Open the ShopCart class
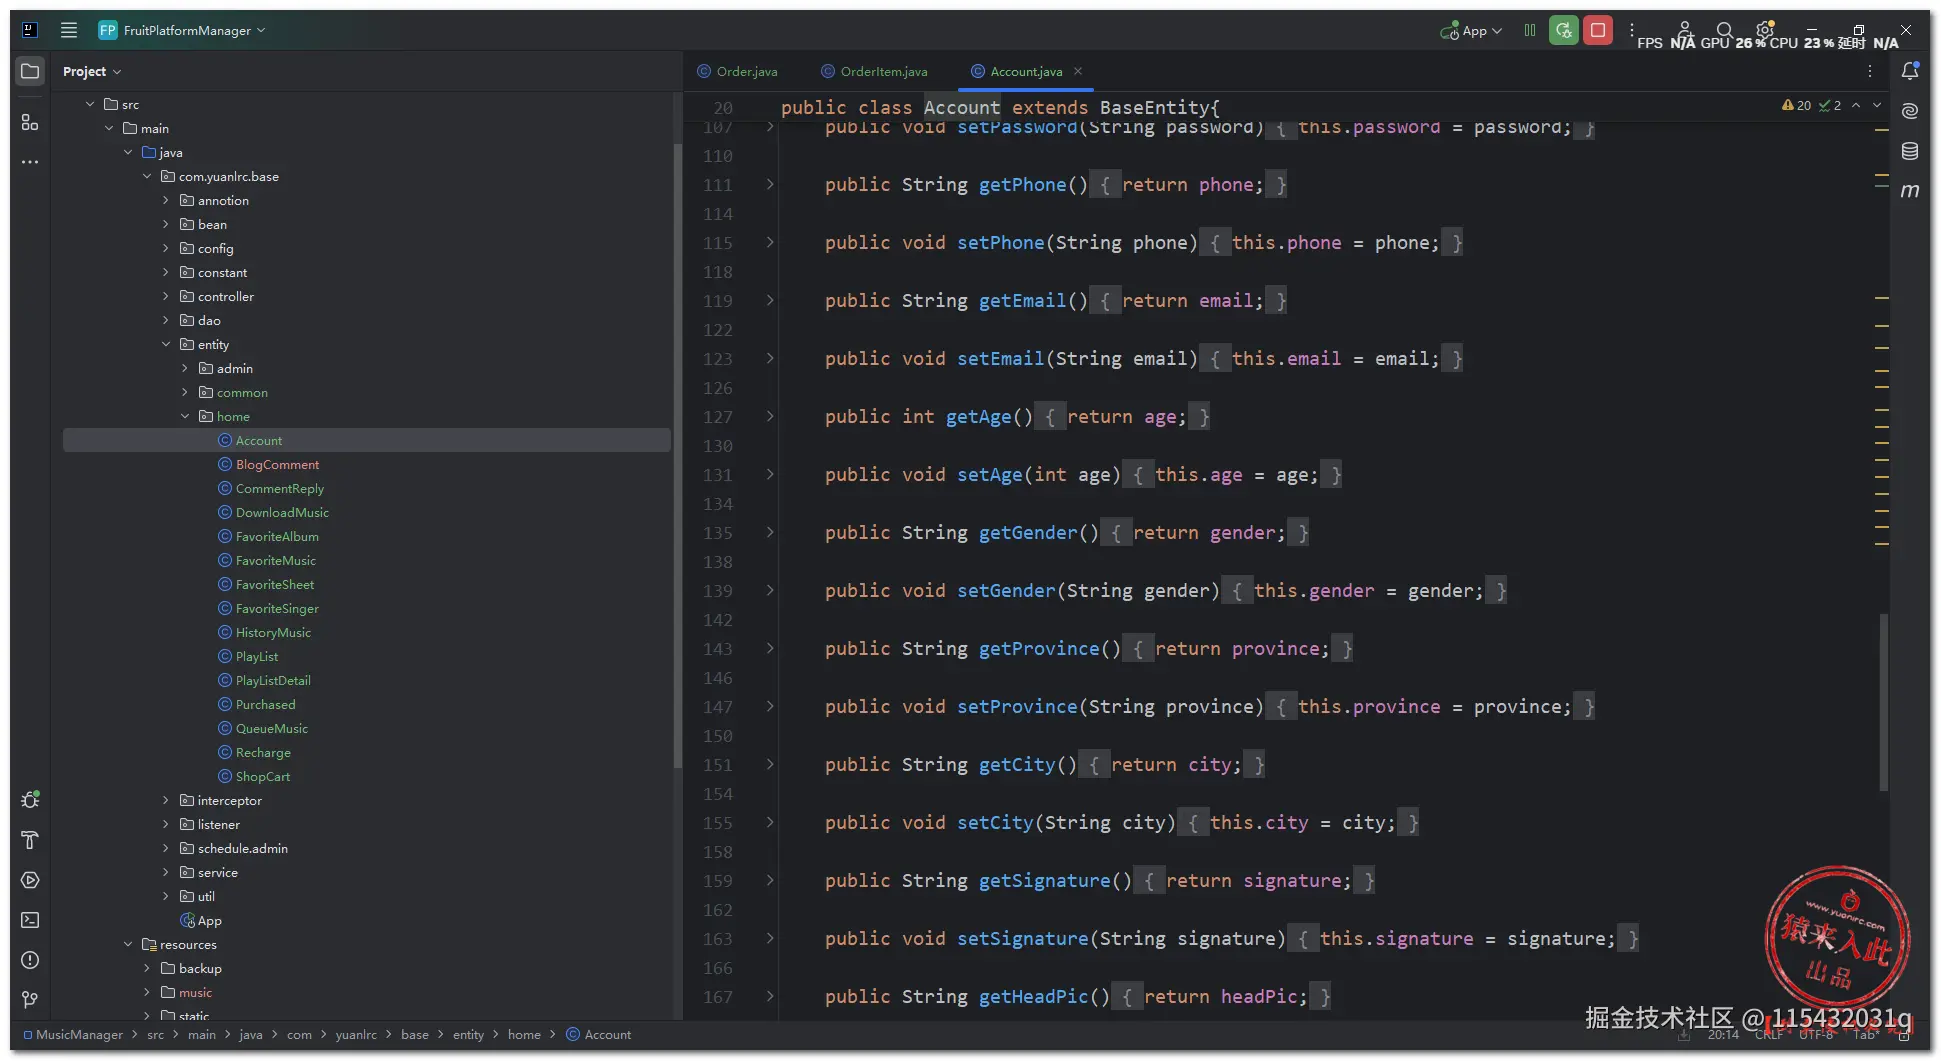1941x1061 pixels. [x=262, y=776]
